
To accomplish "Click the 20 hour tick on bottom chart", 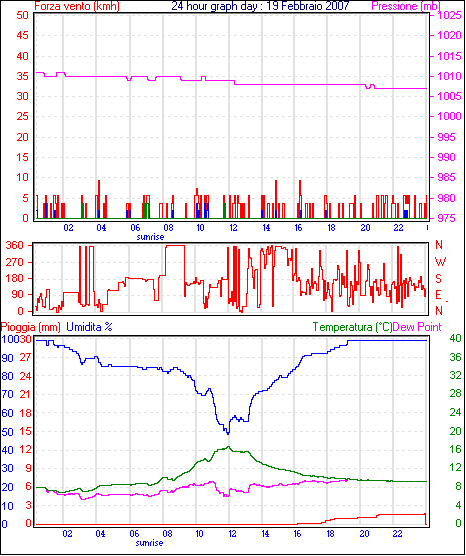I will (364, 533).
